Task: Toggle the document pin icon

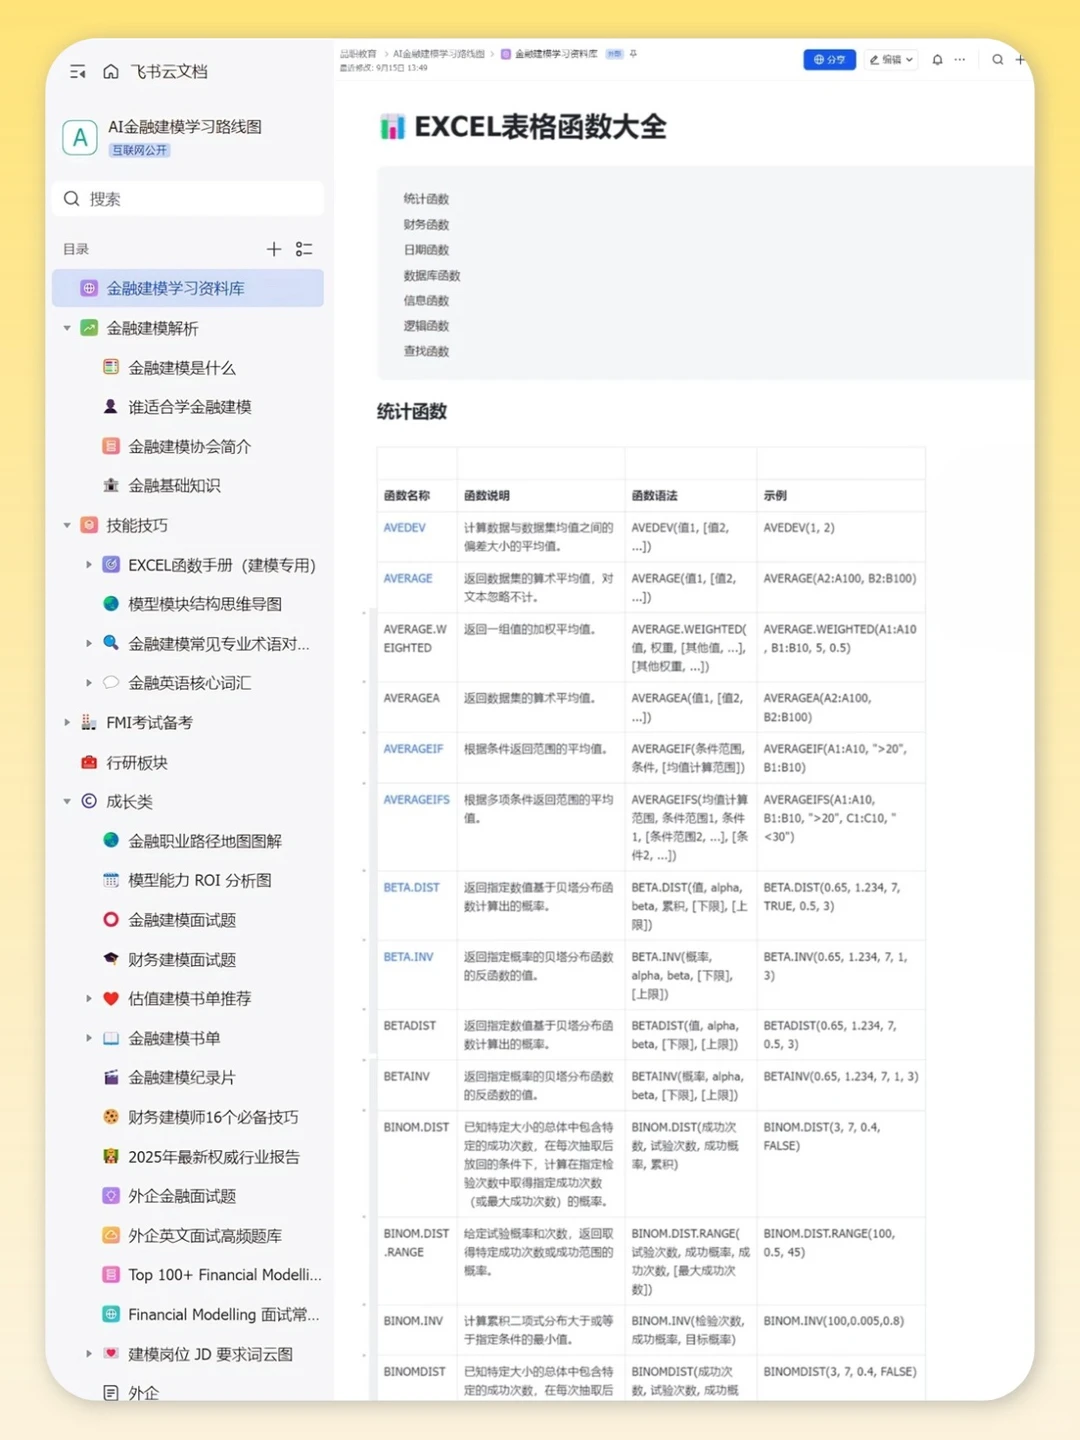Action: coord(633,54)
